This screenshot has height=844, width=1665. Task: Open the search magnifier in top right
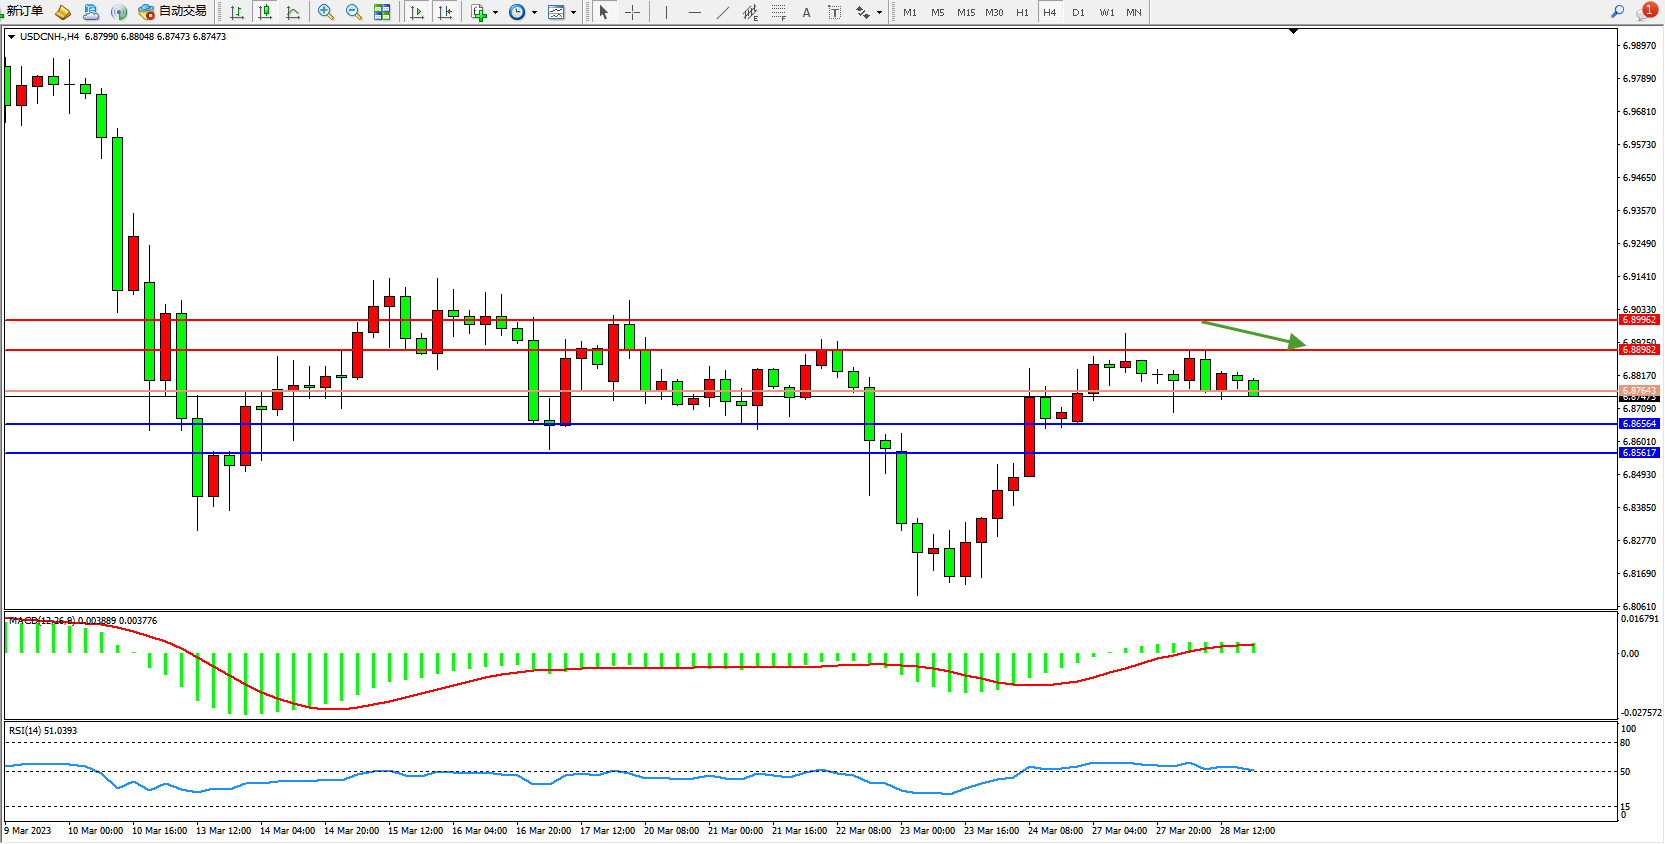pos(1617,12)
